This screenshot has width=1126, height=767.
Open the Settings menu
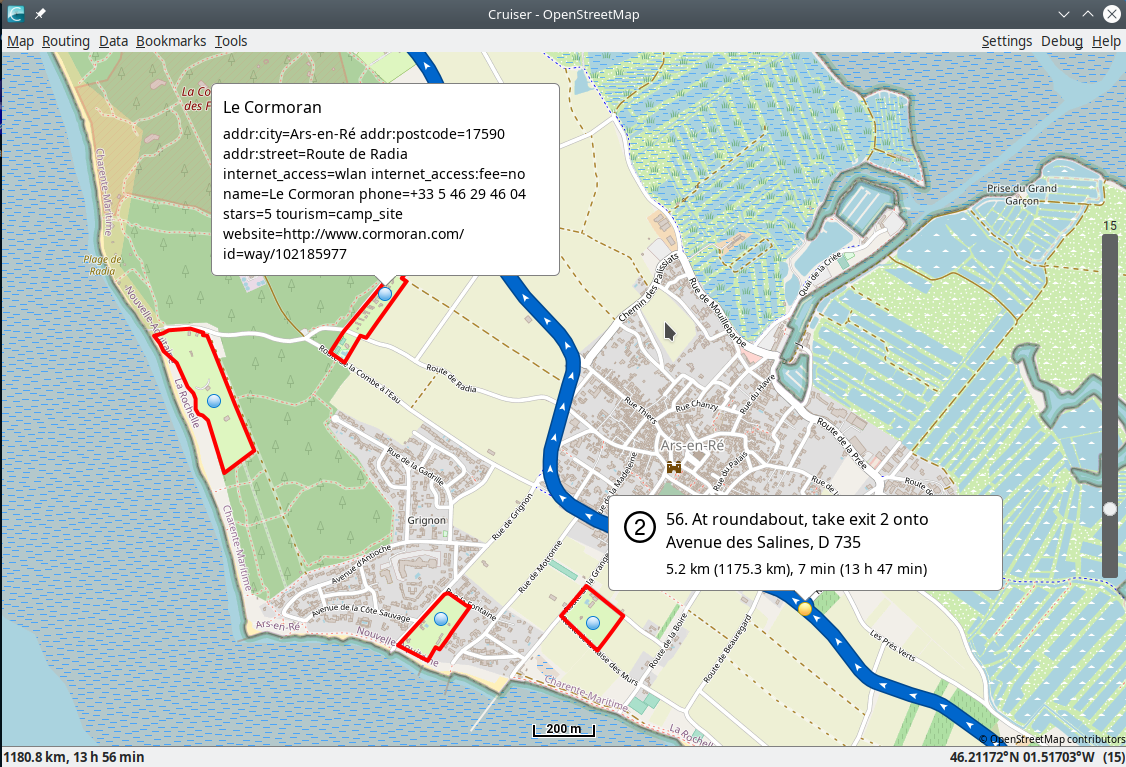point(1006,41)
